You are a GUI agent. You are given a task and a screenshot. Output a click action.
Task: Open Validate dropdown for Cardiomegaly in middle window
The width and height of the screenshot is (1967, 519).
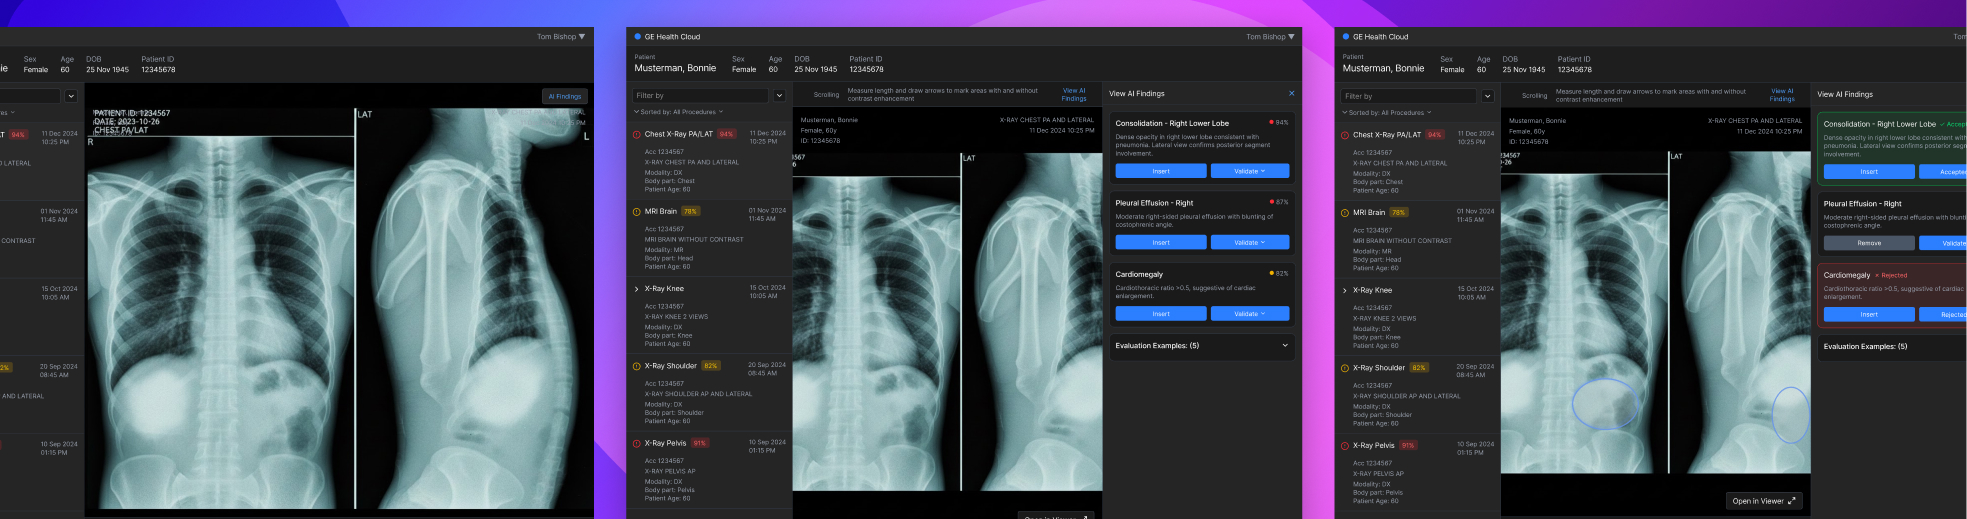[1249, 314]
